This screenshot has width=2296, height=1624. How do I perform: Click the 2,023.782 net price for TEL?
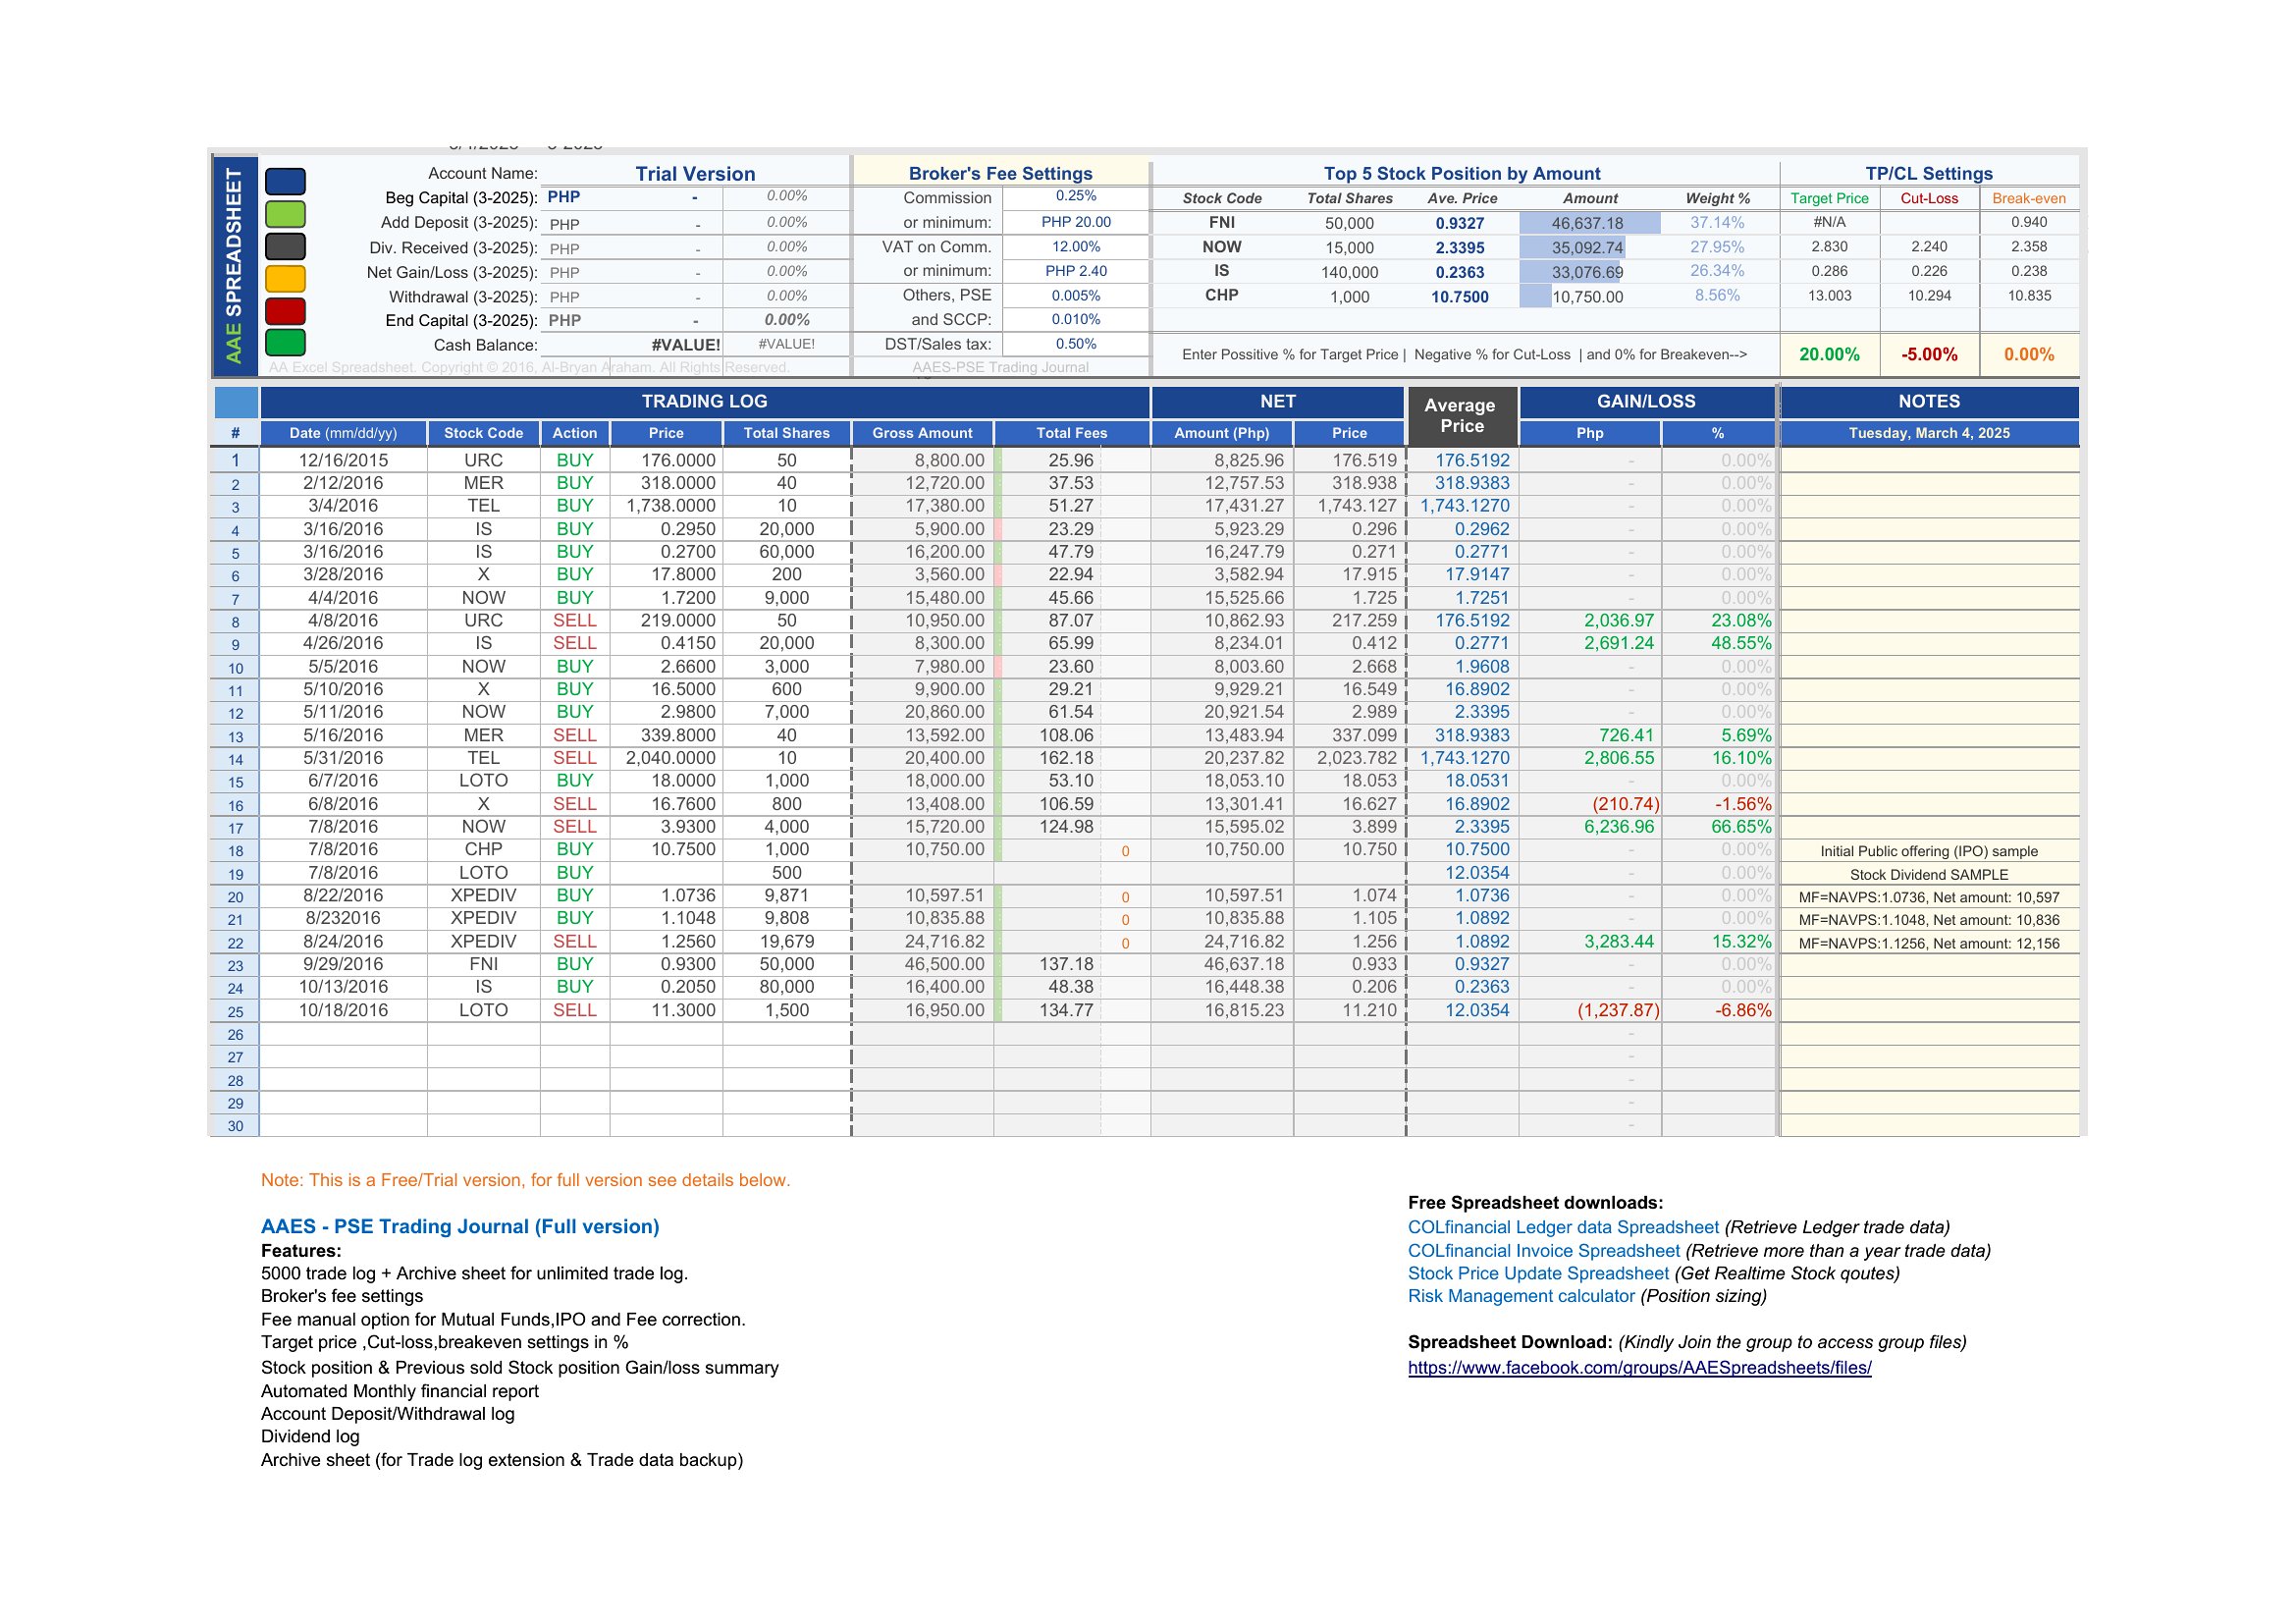tap(1349, 758)
